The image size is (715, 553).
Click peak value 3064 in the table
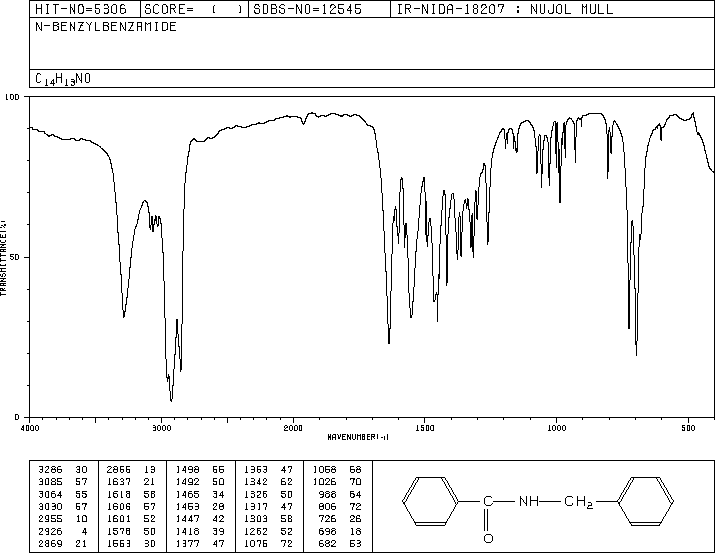click(x=51, y=494)
